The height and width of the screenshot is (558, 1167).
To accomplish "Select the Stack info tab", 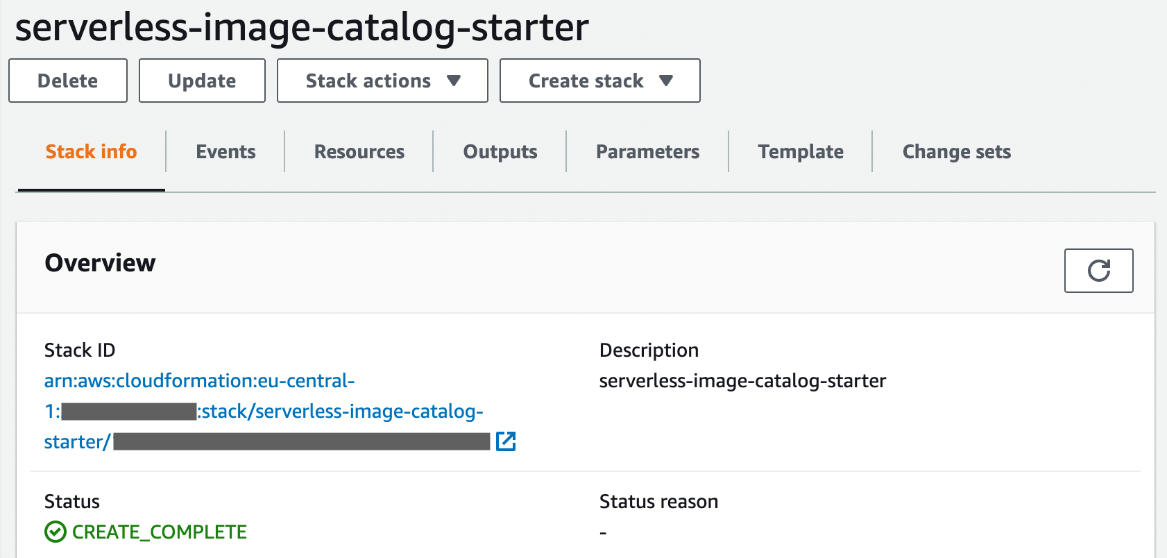I will click(91, 152).
